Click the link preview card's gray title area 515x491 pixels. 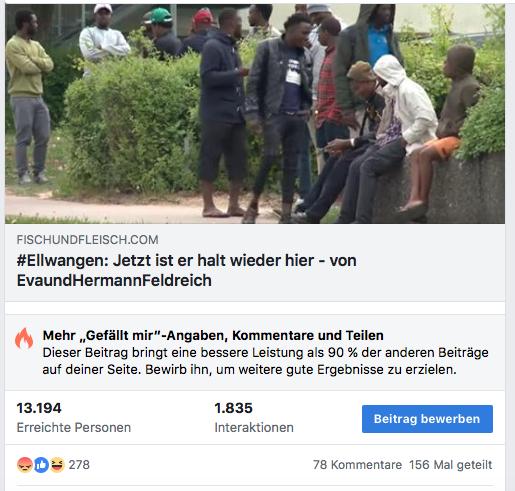(255, 262)
